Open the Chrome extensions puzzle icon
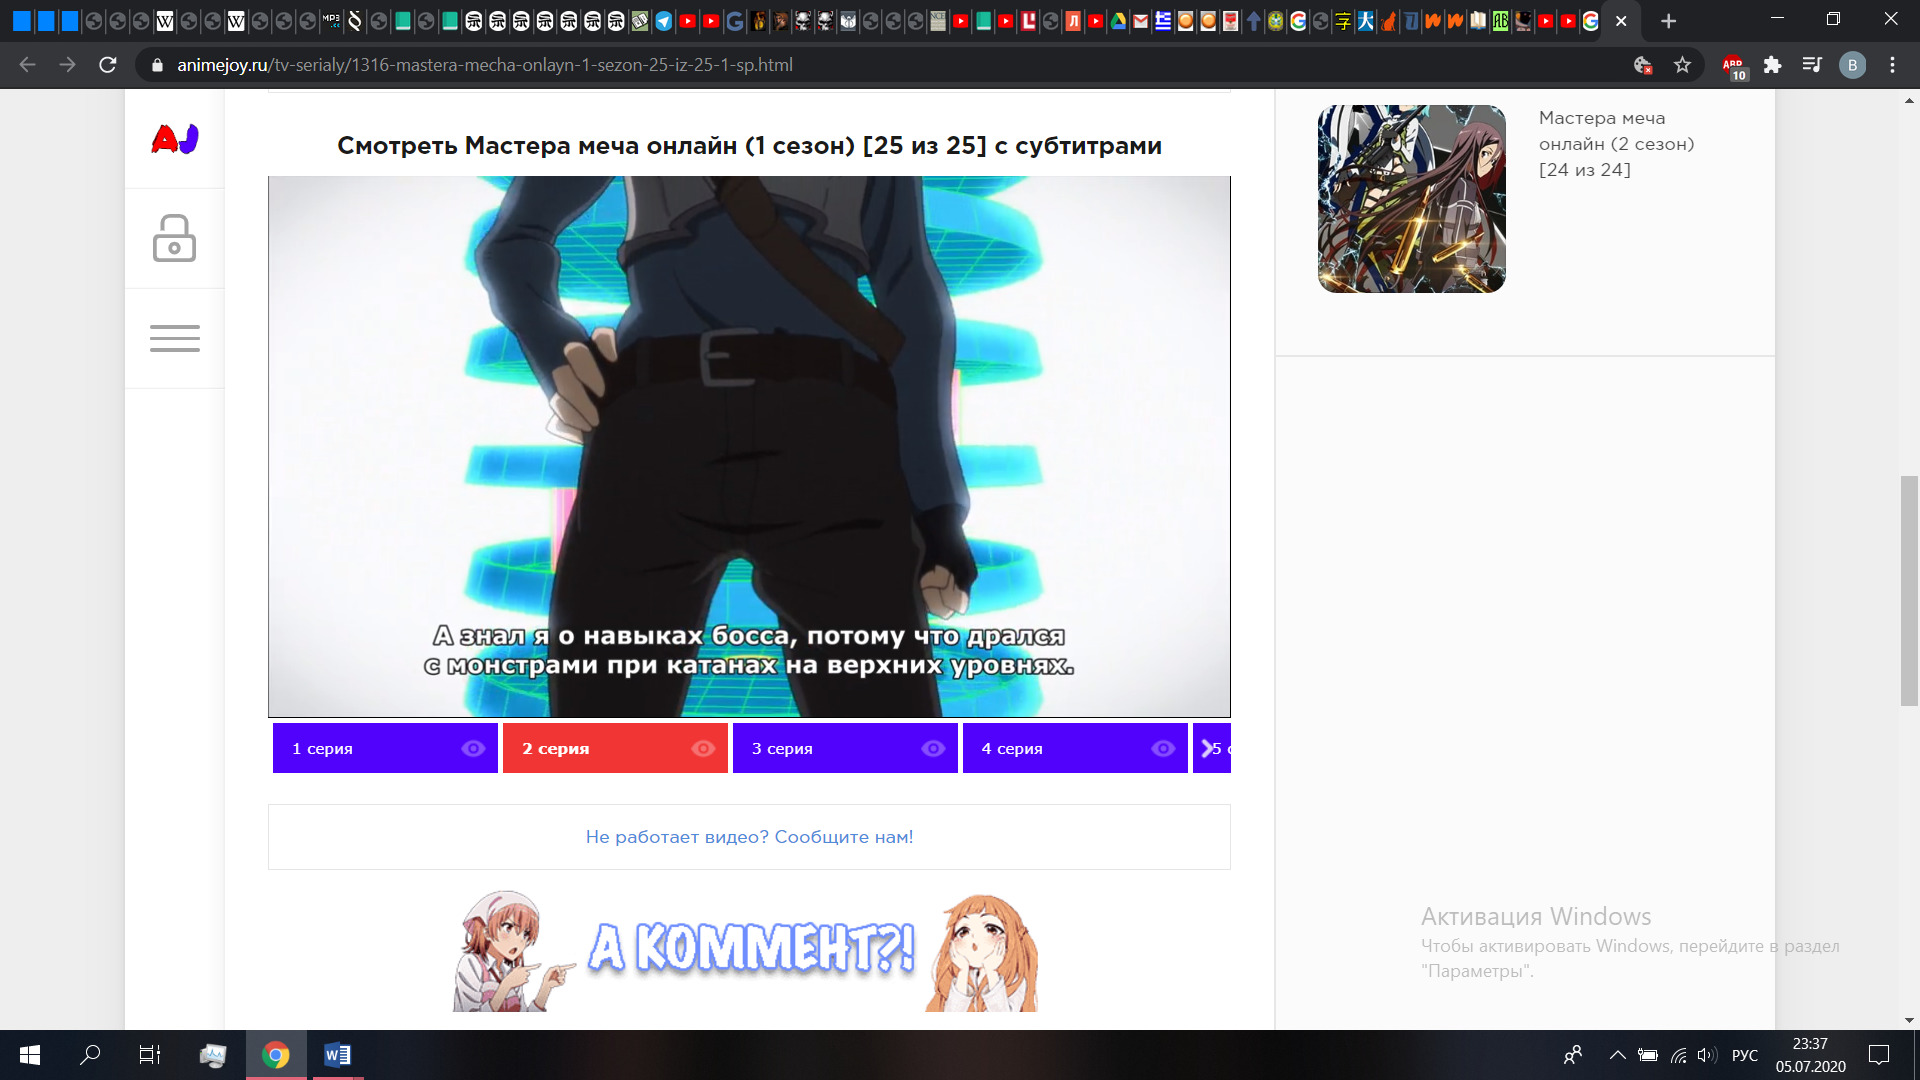 tap(1772, 65)
